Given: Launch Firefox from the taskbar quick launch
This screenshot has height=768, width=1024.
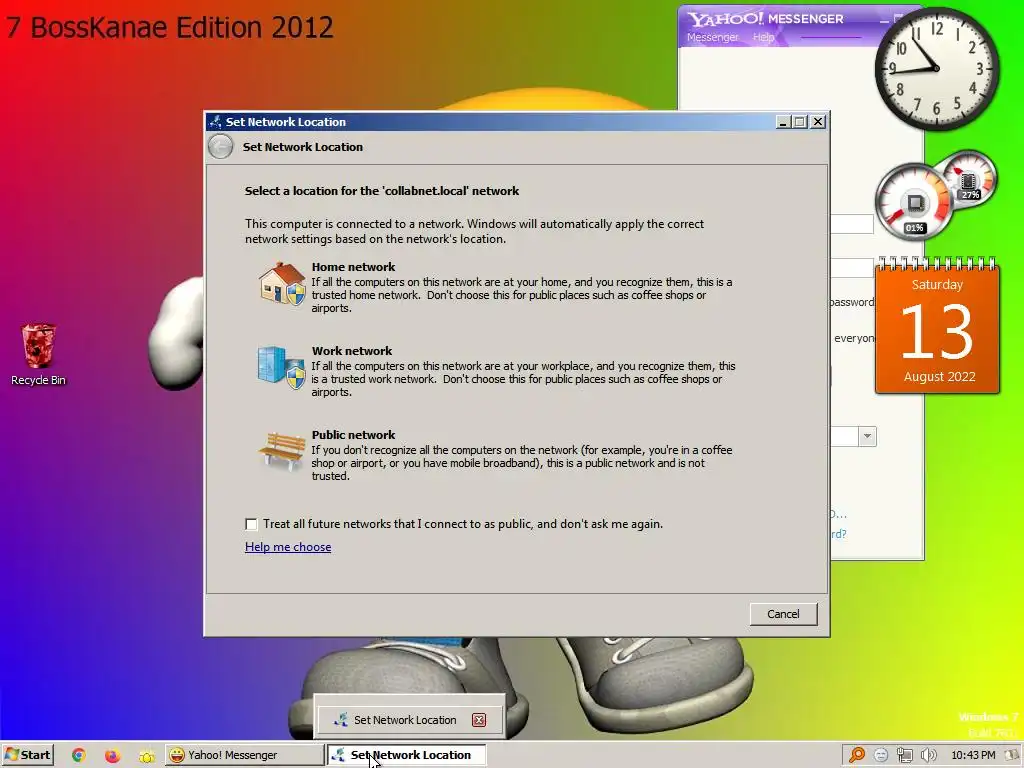Looking at the screenshot, I should [x=113, y=756].
